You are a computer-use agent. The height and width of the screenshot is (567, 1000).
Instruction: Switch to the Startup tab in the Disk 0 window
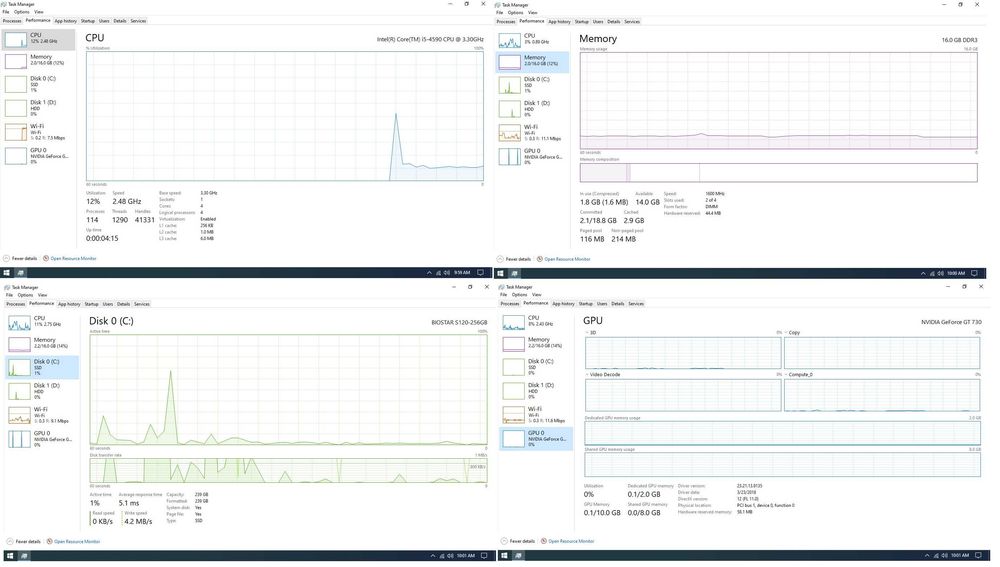(91, 304)
